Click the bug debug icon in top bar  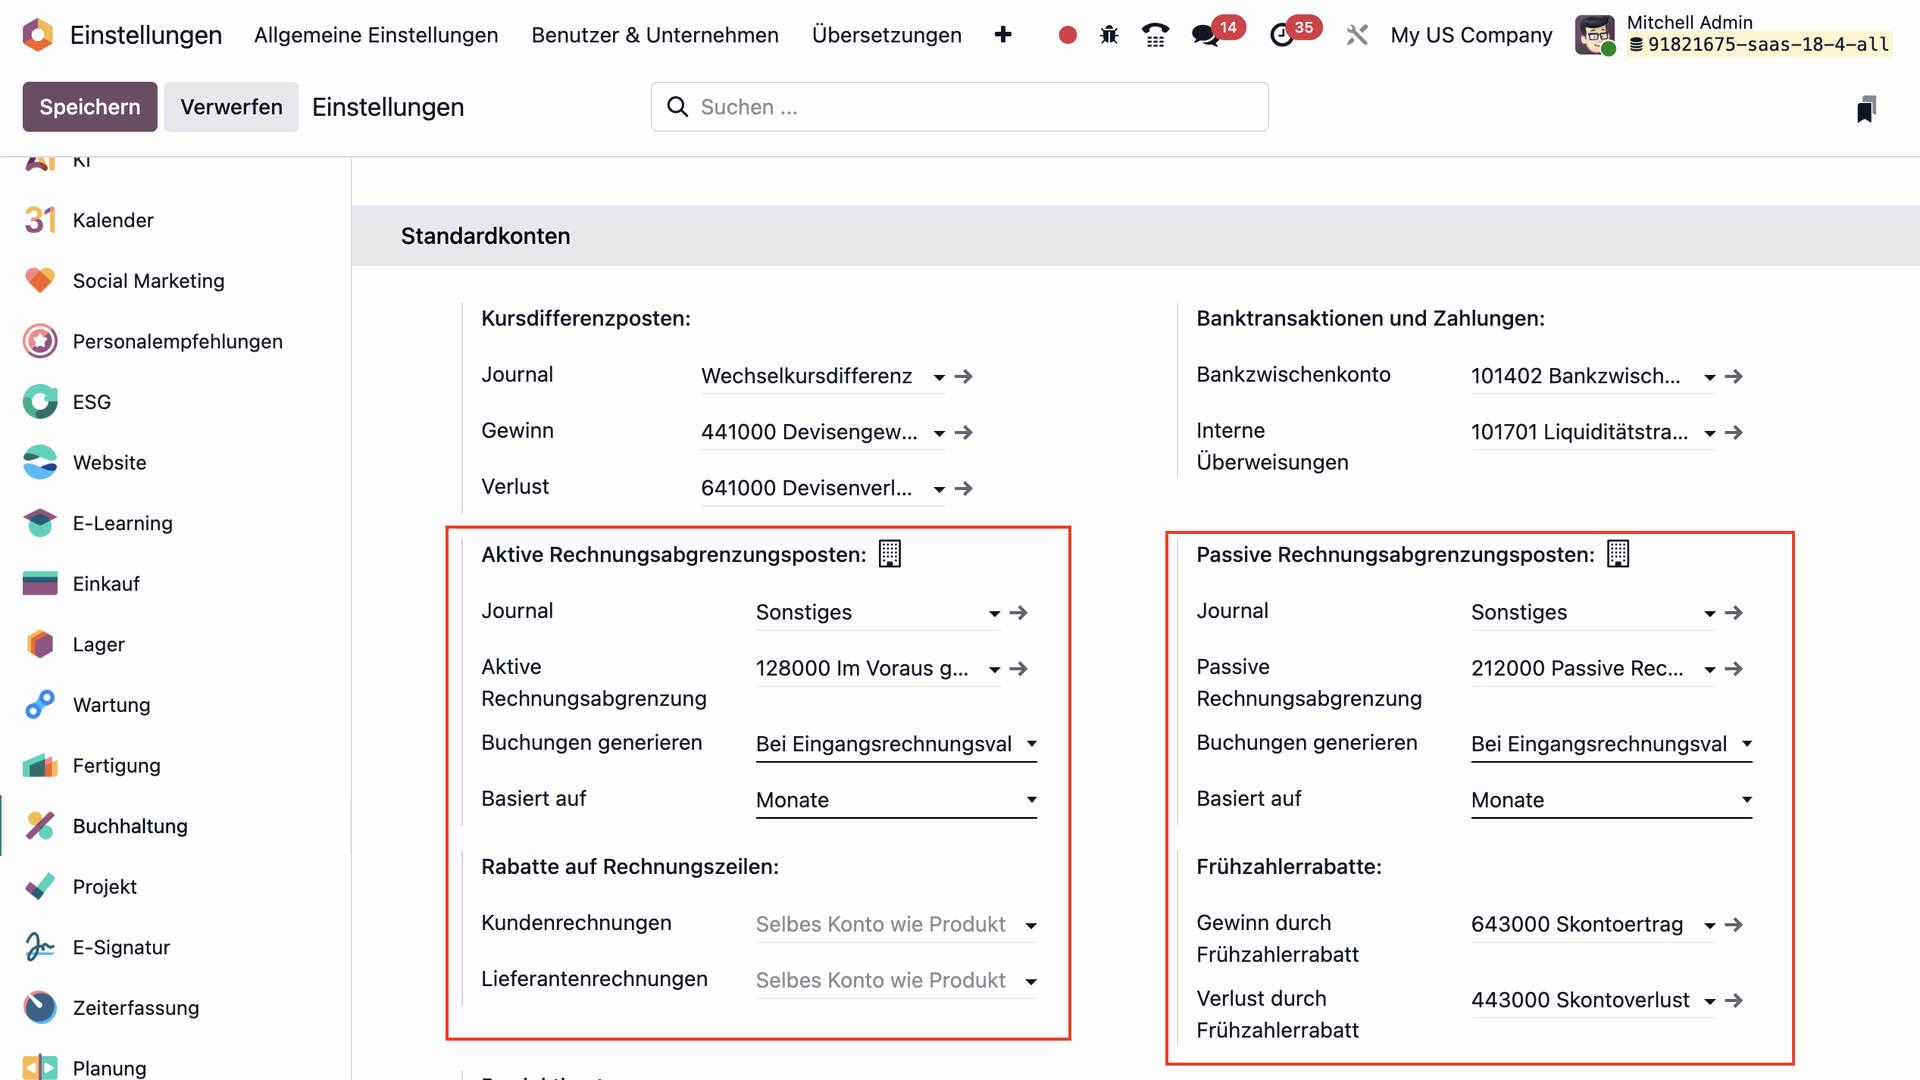[1109, 35]
